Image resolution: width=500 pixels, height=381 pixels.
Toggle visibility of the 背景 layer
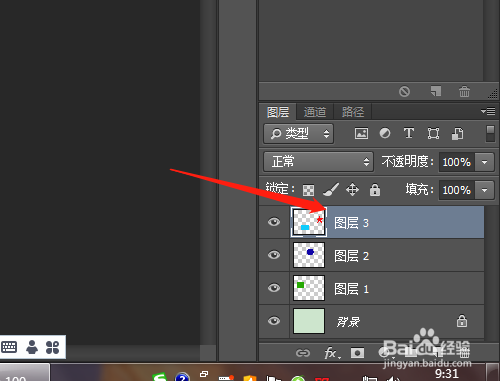(x=274, y=321)
